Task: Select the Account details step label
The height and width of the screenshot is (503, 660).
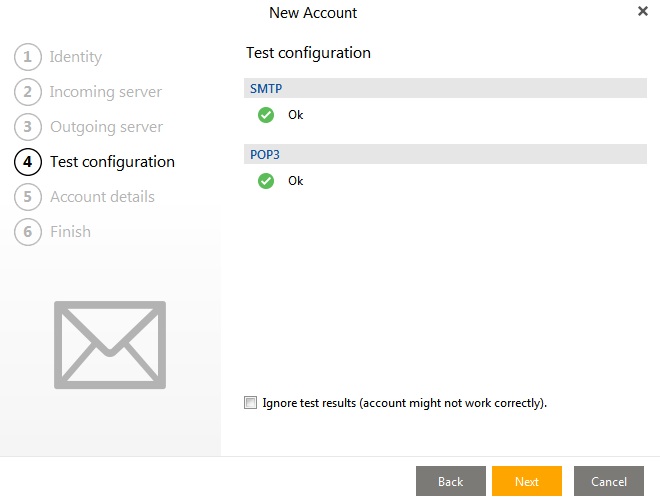Action: click(x=102, y=197)
